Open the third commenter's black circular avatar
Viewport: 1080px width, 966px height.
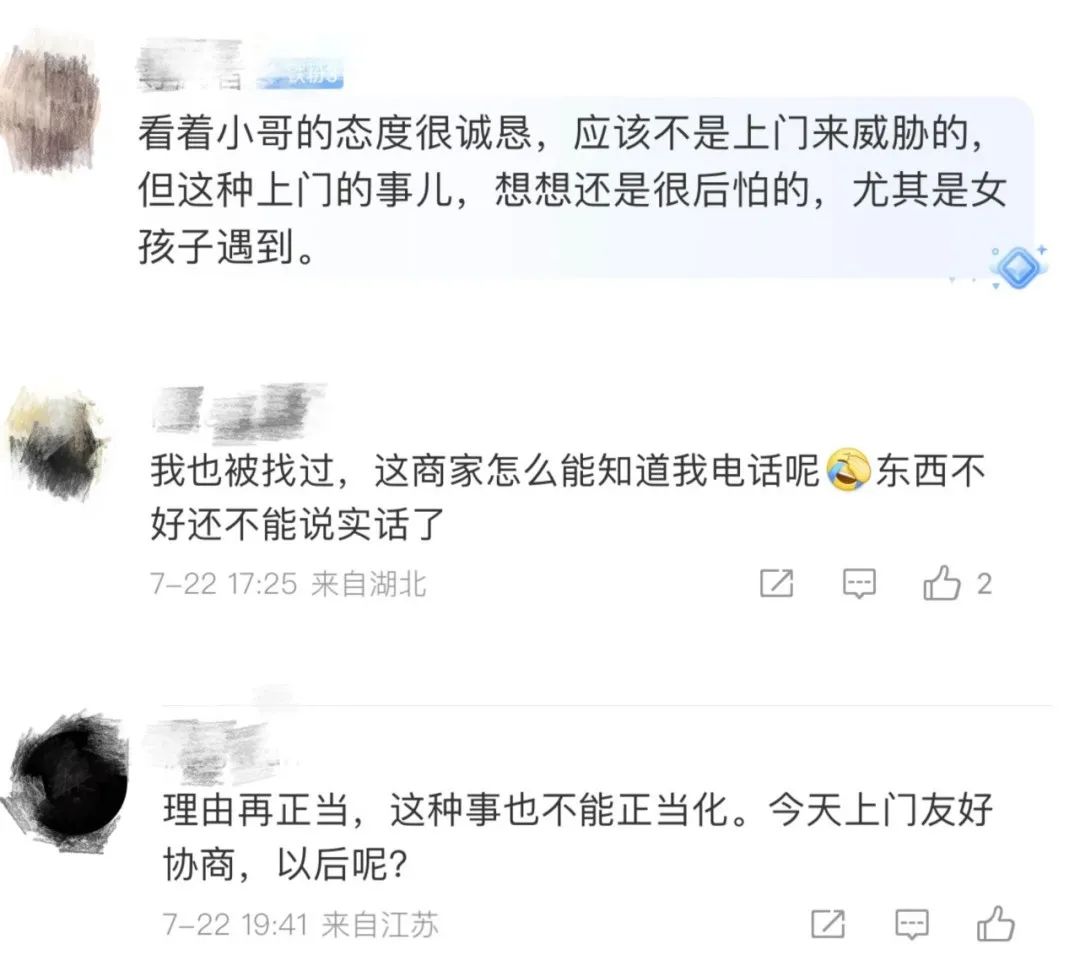[x=69, y=781]
